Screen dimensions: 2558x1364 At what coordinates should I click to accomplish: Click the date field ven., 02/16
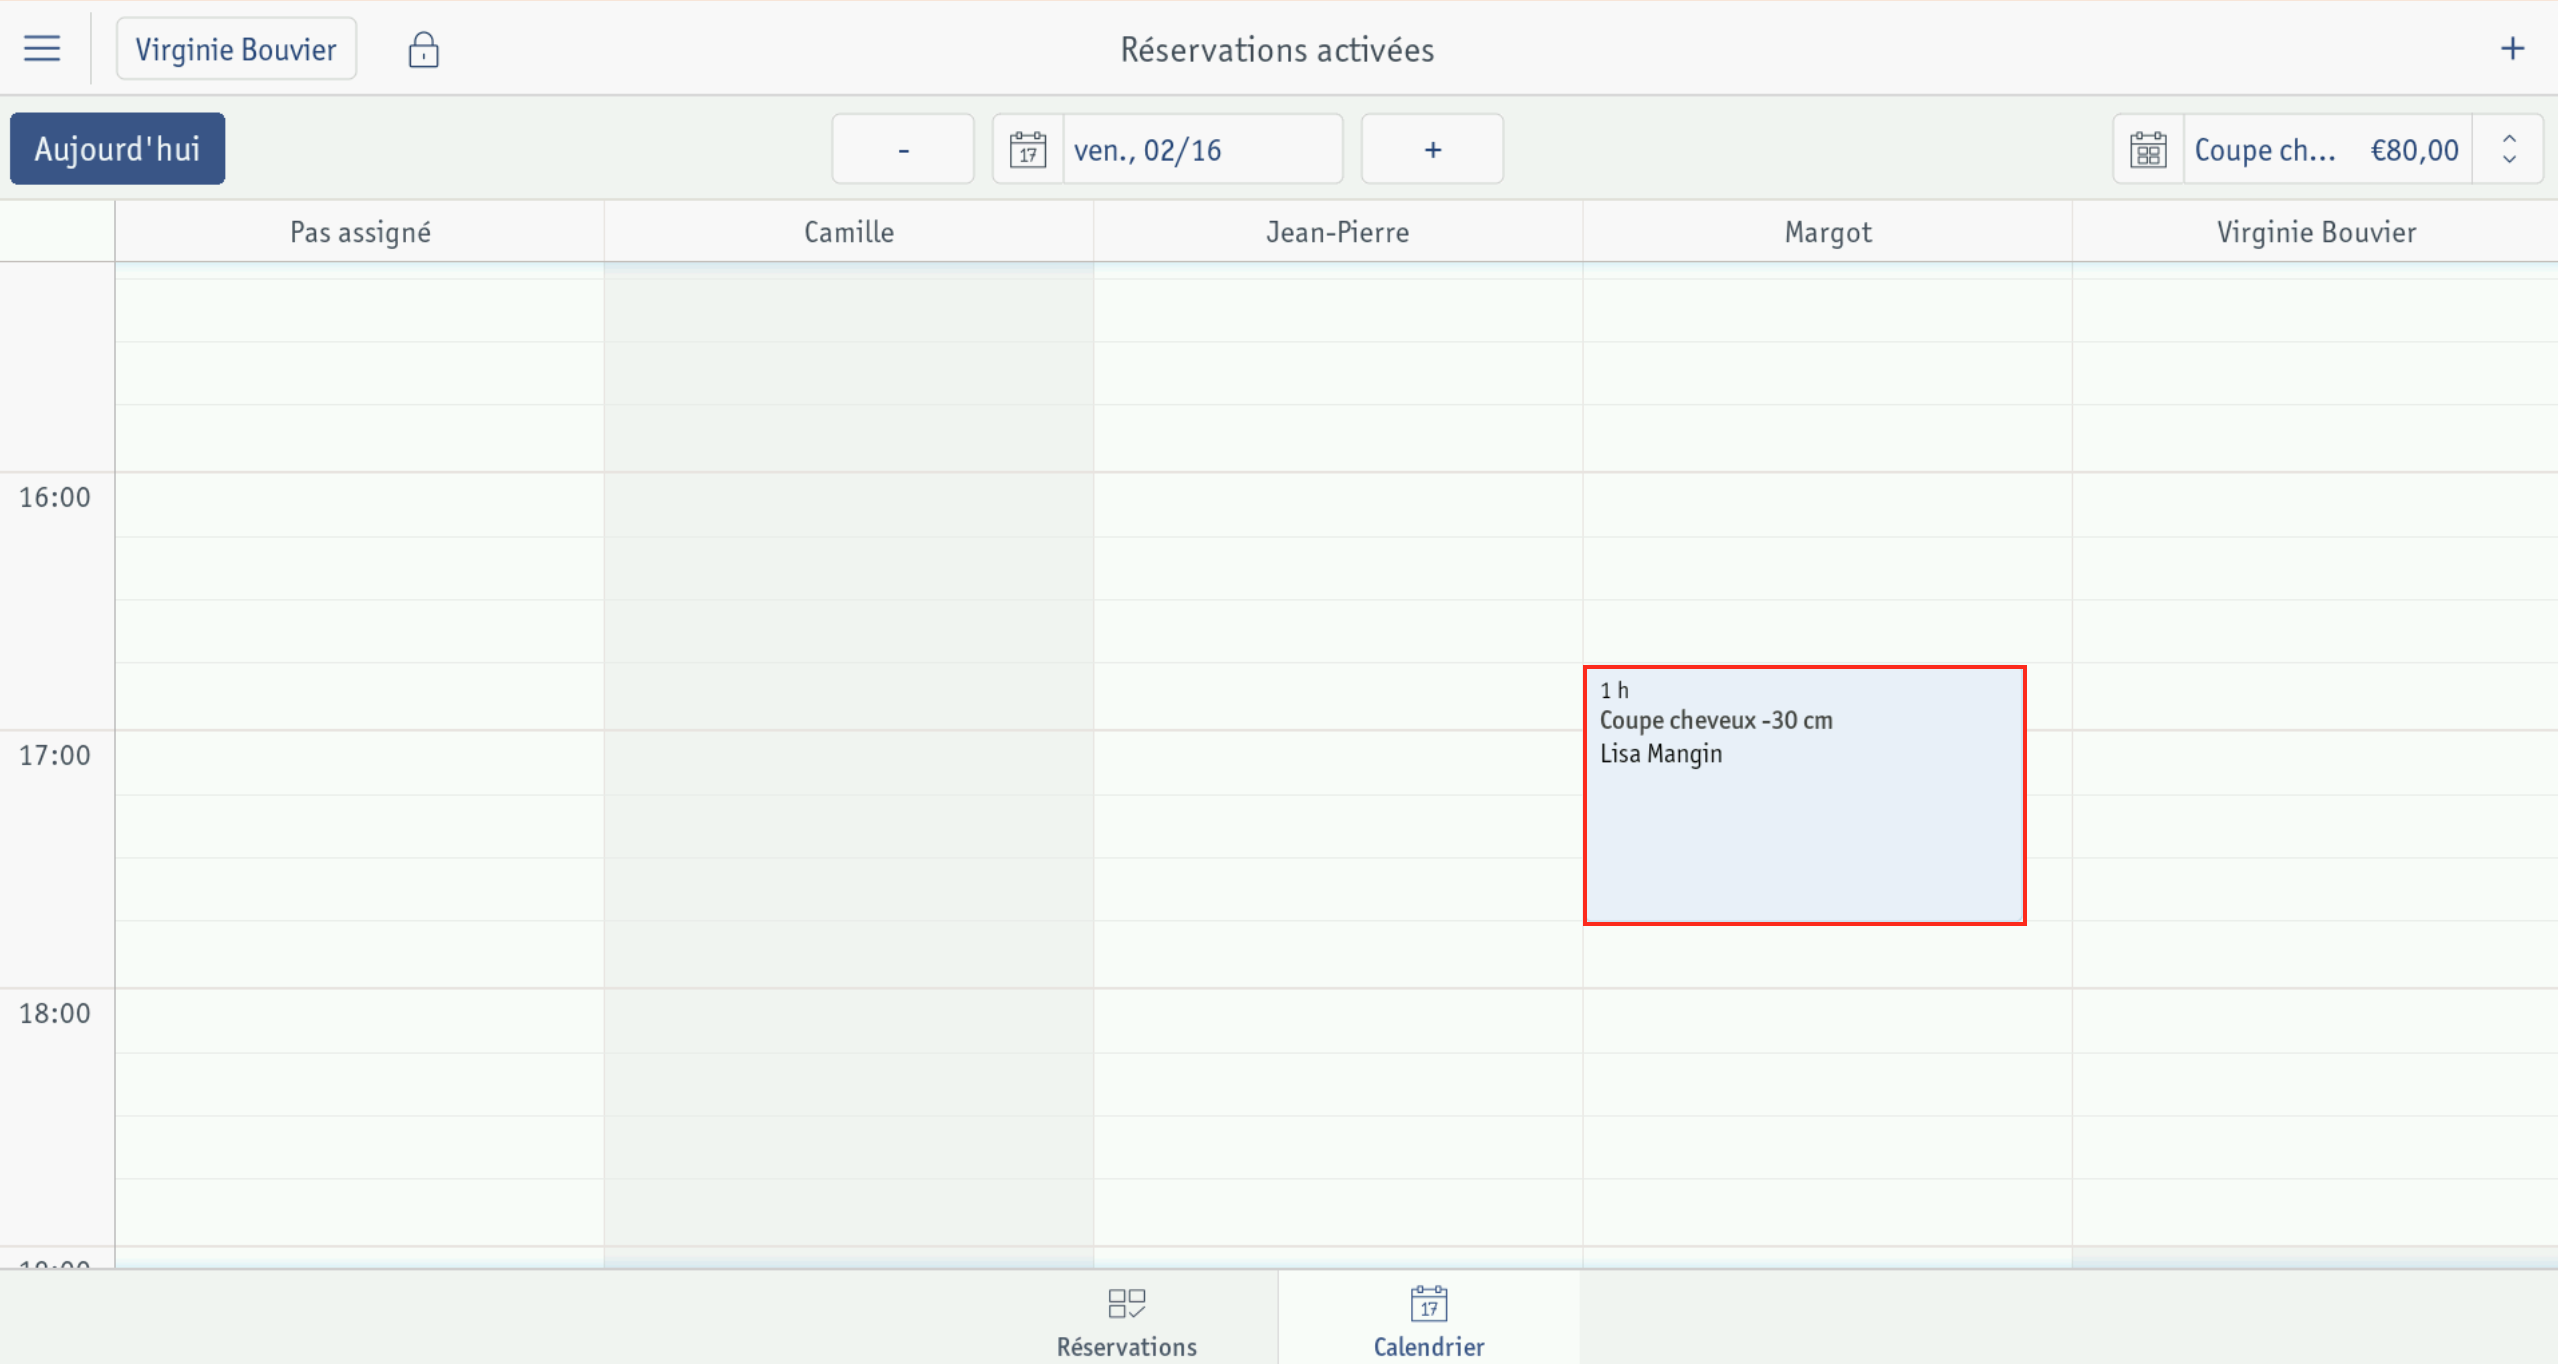point(1202,149)
